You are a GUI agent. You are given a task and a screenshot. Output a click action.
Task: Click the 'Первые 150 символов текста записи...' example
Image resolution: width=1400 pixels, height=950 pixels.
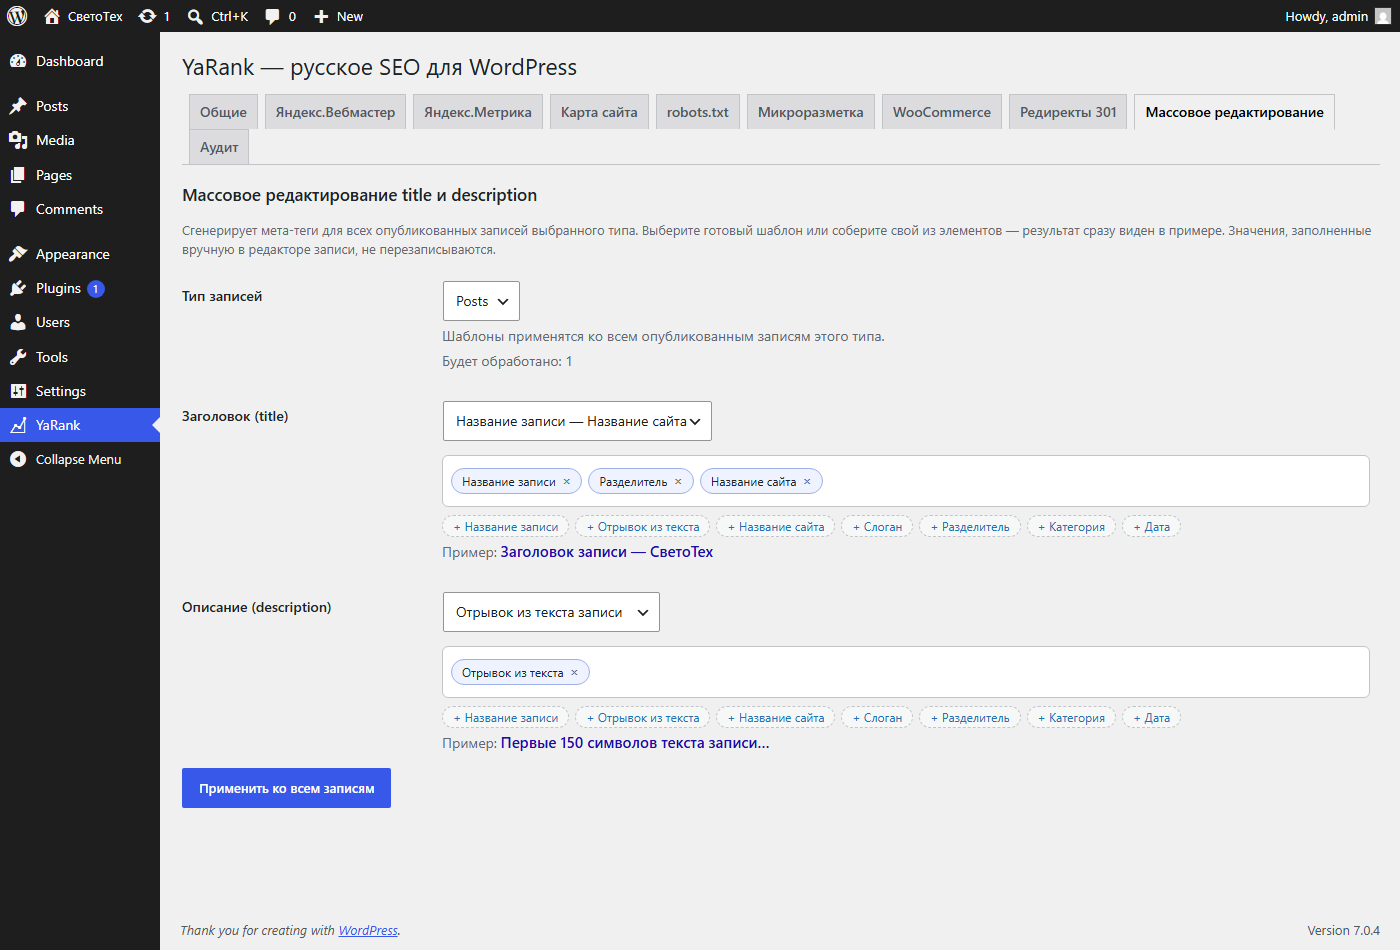coord(635,743)
